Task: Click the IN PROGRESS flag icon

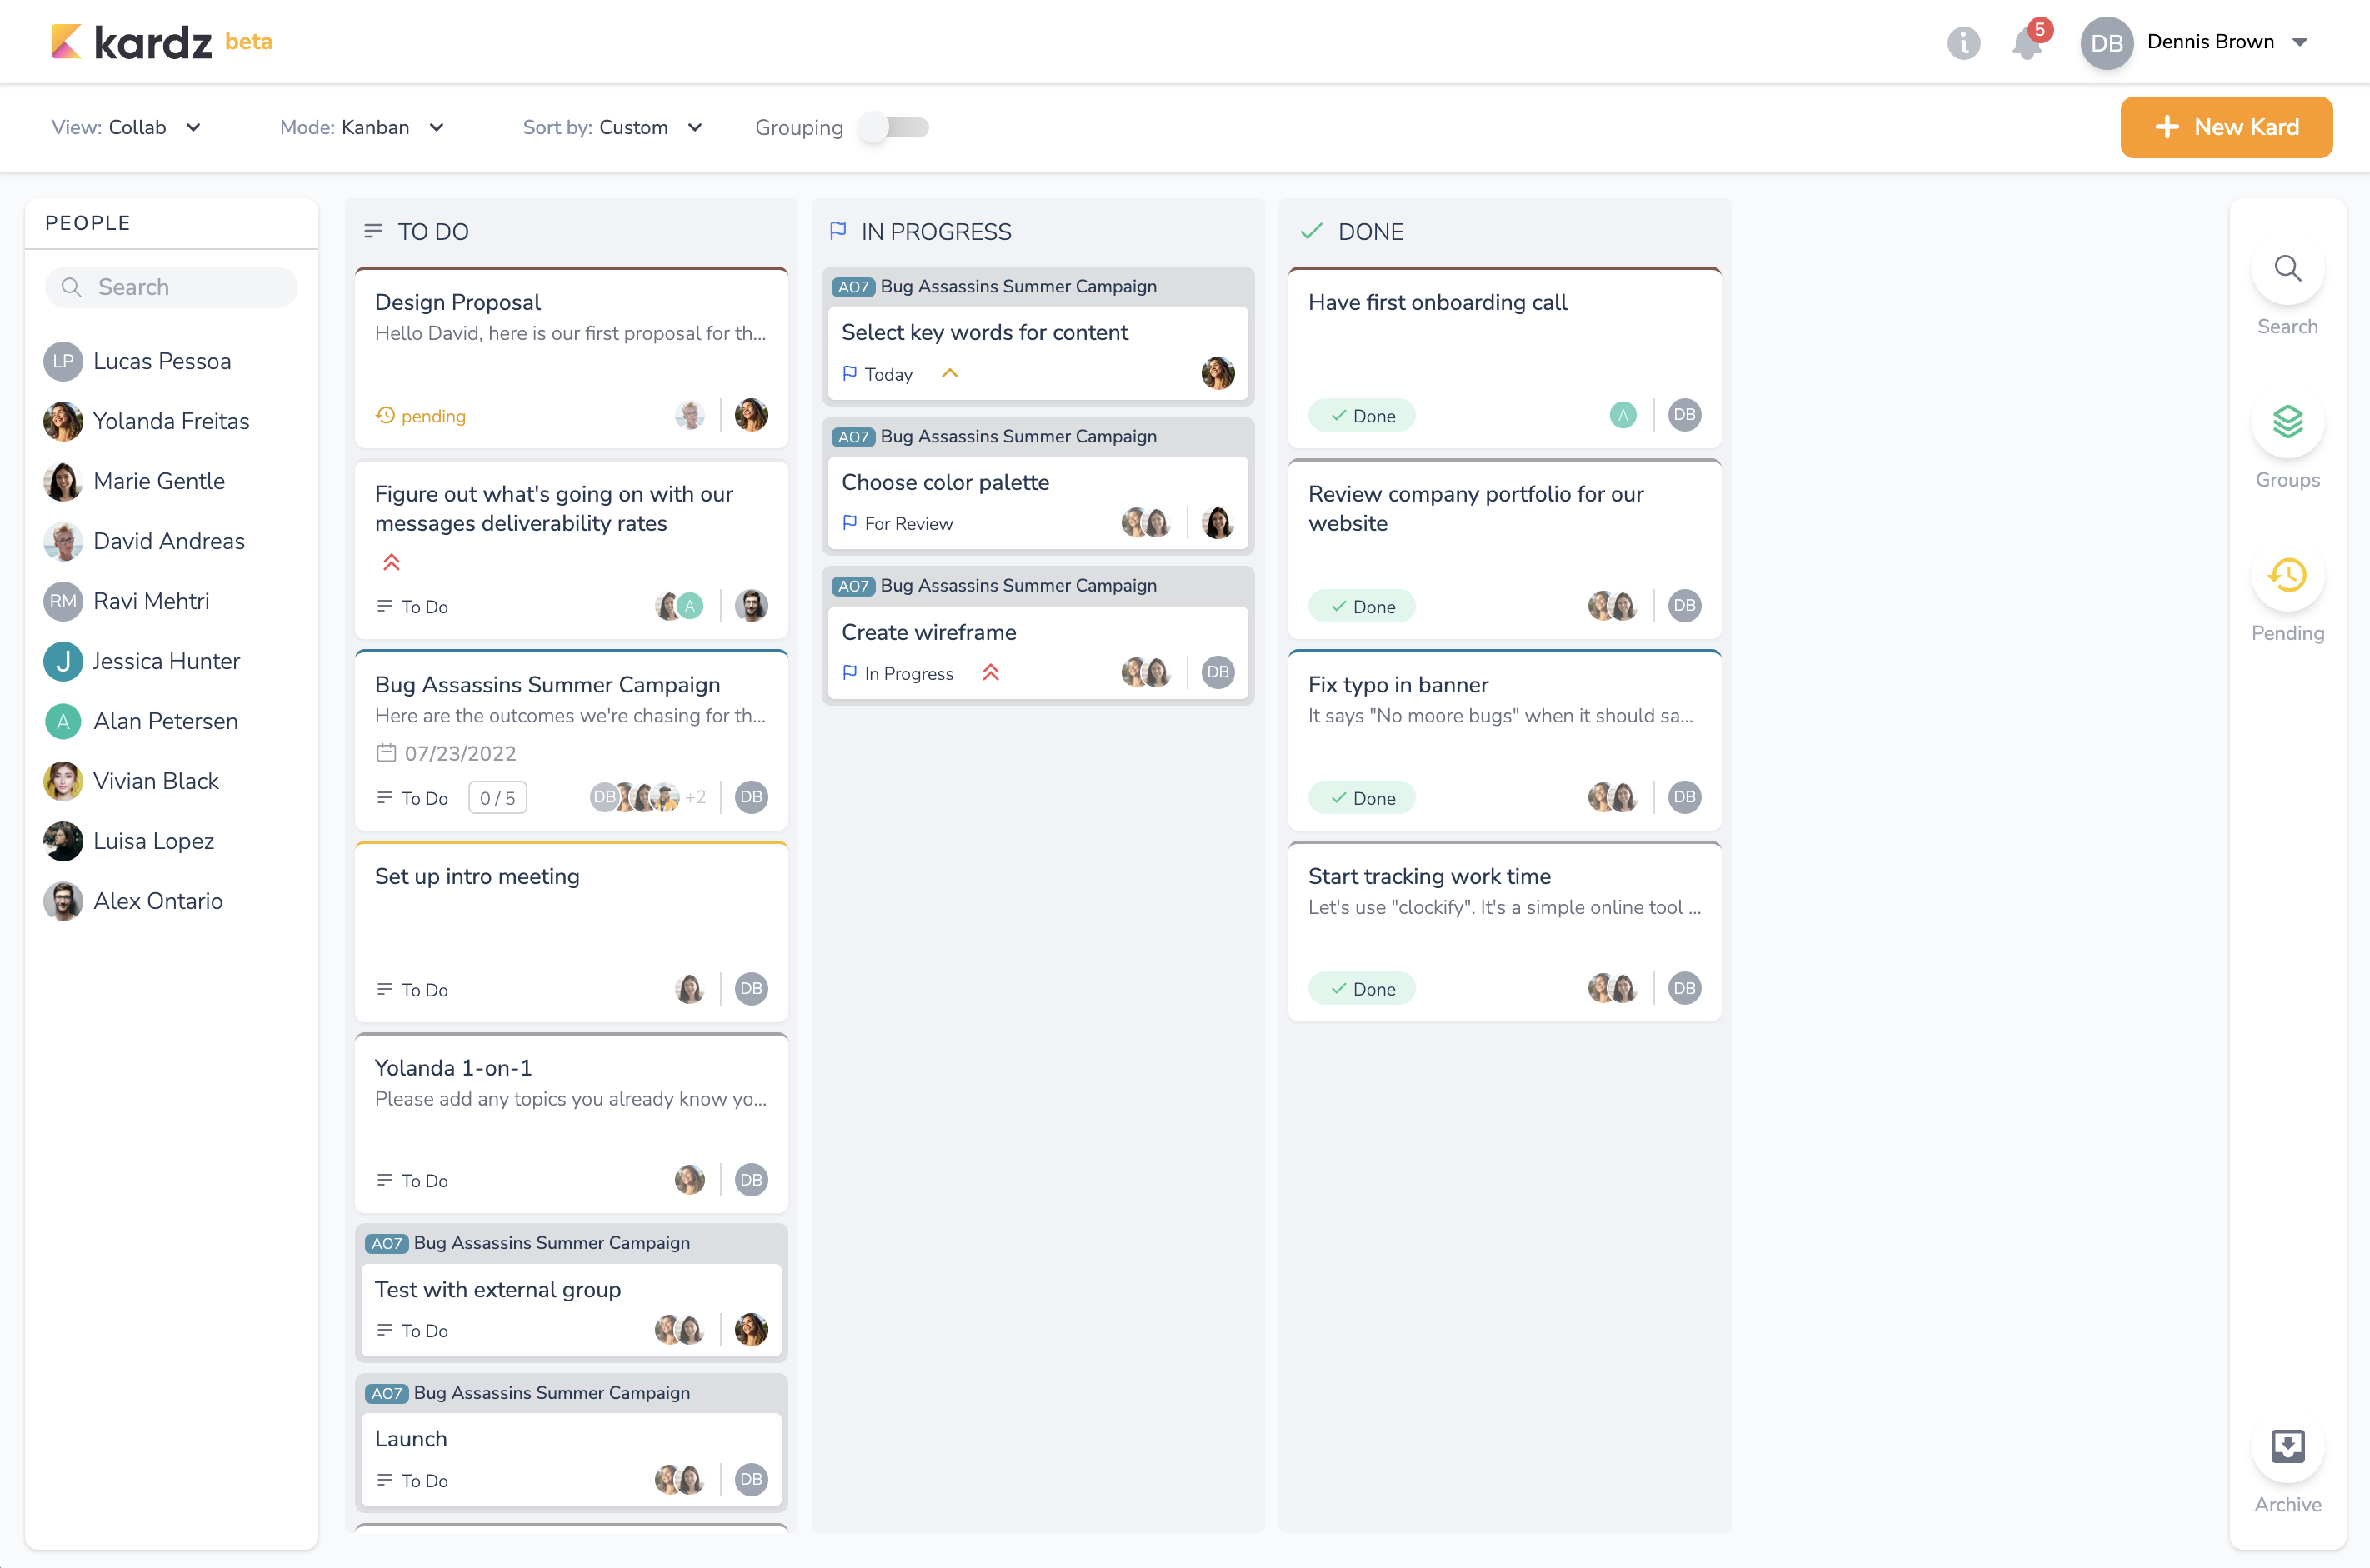Action: 838,231
